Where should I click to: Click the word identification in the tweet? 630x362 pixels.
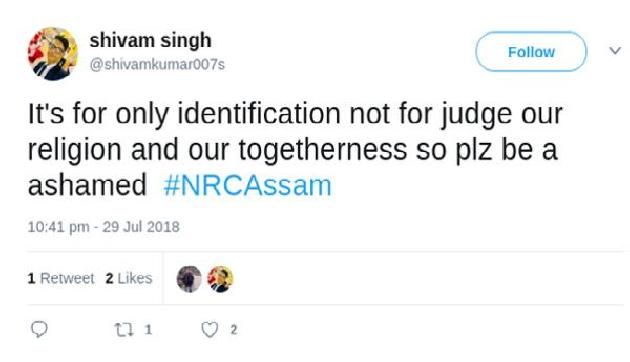click(259, 113)
